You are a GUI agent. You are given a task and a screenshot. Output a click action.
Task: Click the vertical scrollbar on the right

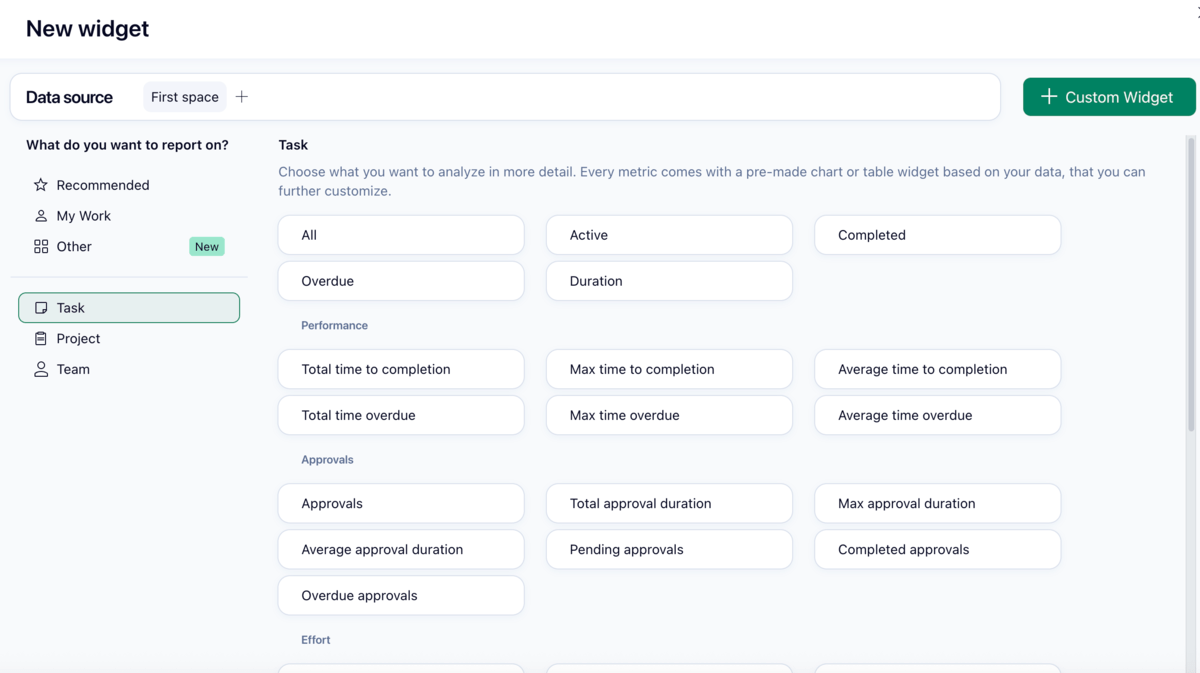coord(1190,285)
